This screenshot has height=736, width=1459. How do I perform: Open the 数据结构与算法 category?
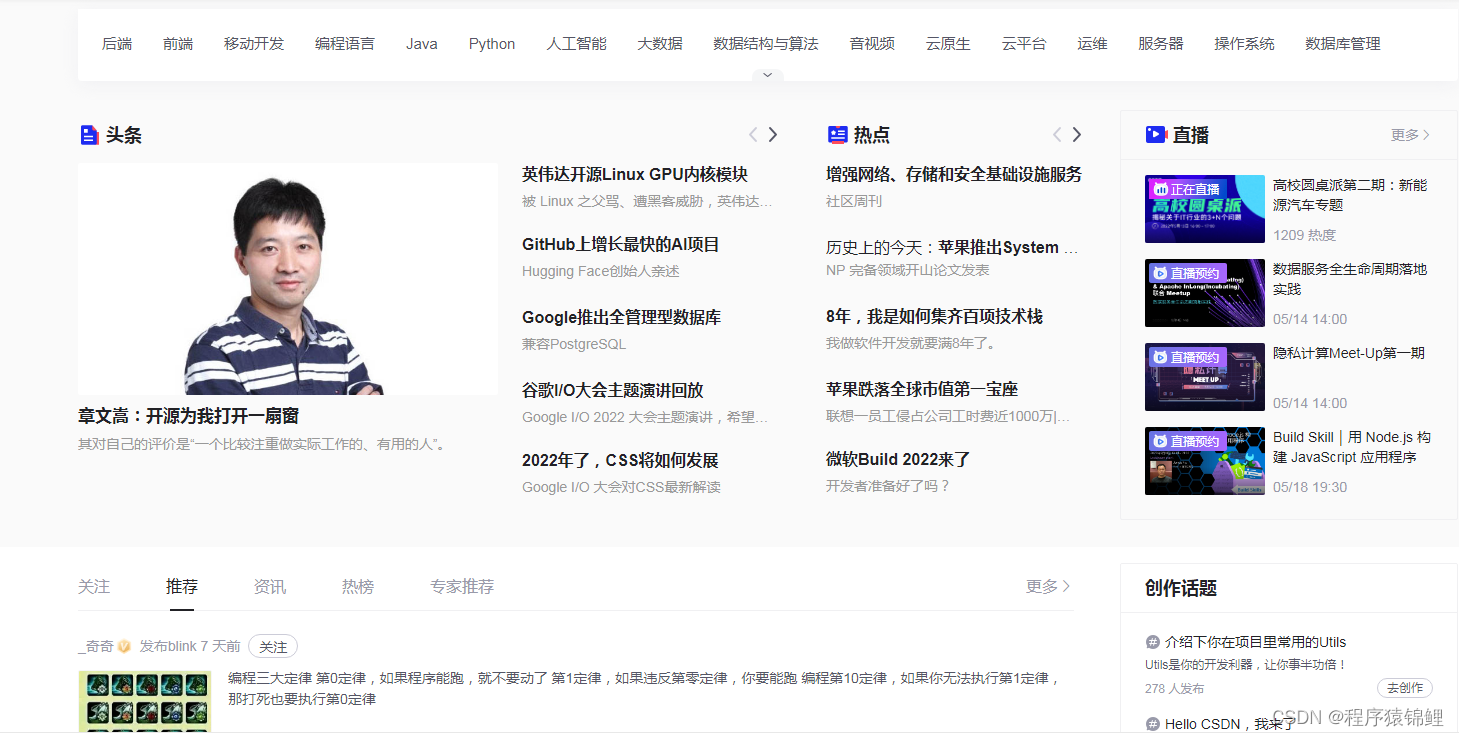point(766,44)
